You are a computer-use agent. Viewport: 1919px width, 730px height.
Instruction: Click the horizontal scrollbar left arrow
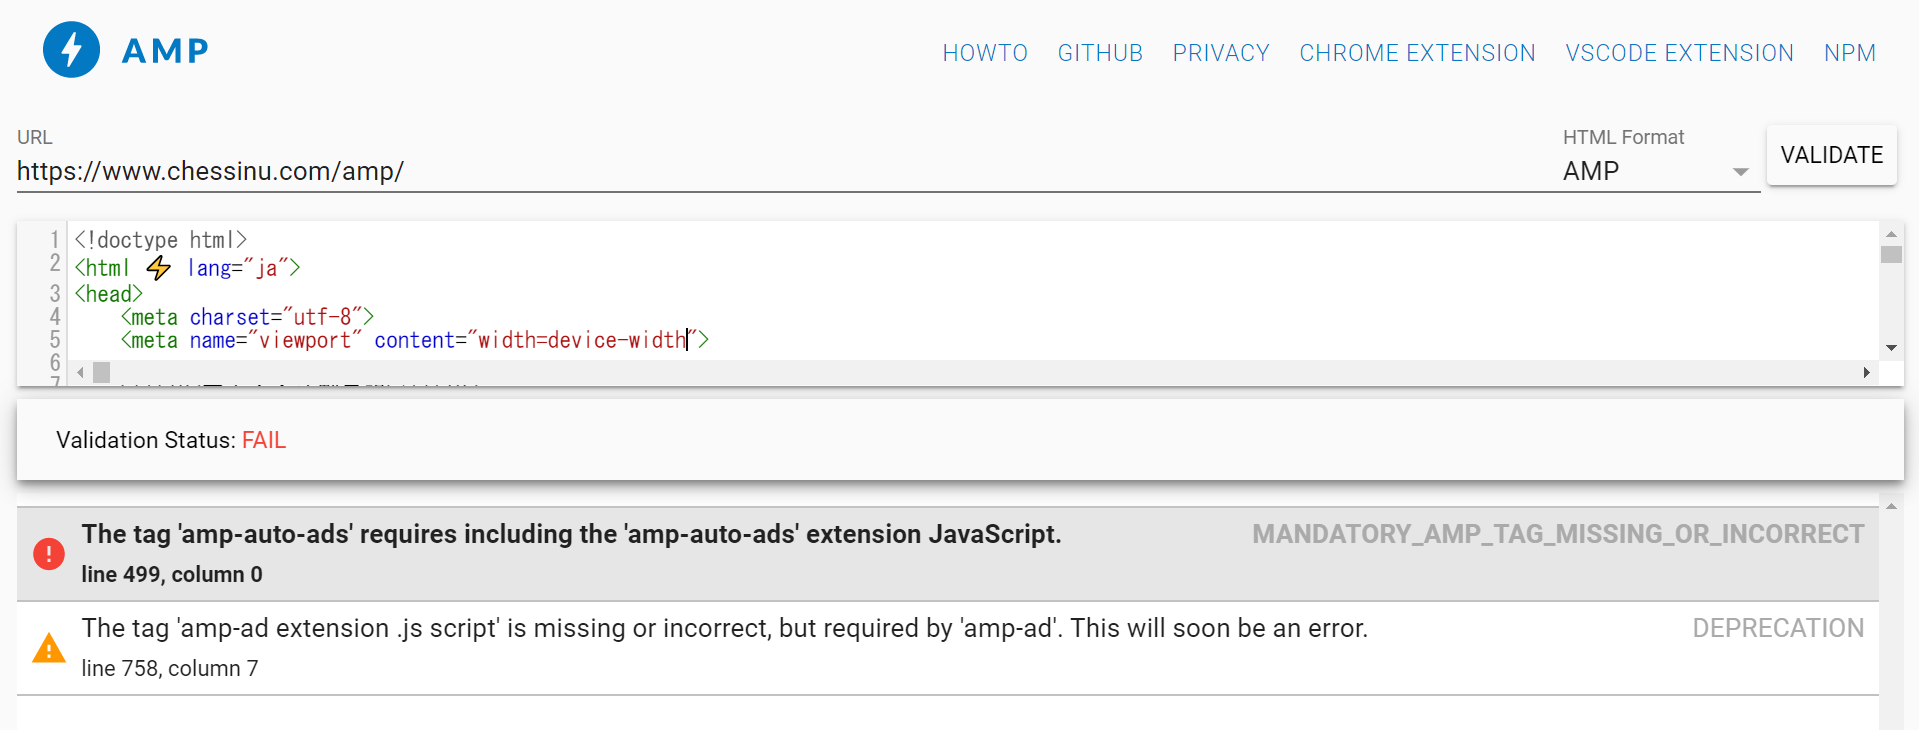click(79, 372)
